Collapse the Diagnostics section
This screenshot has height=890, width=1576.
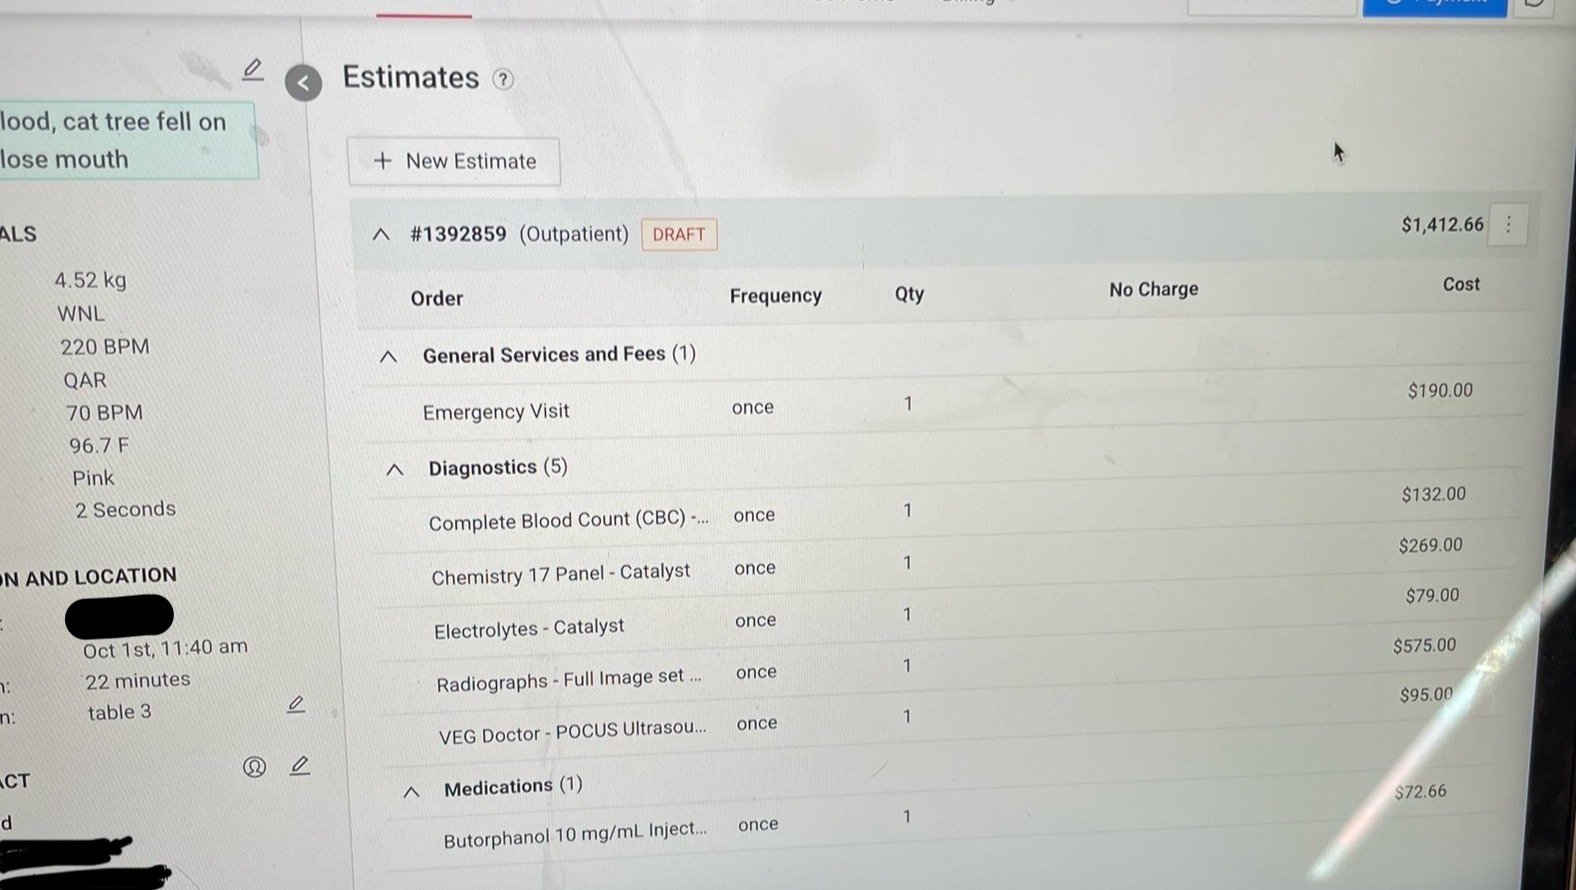point(395,469)
